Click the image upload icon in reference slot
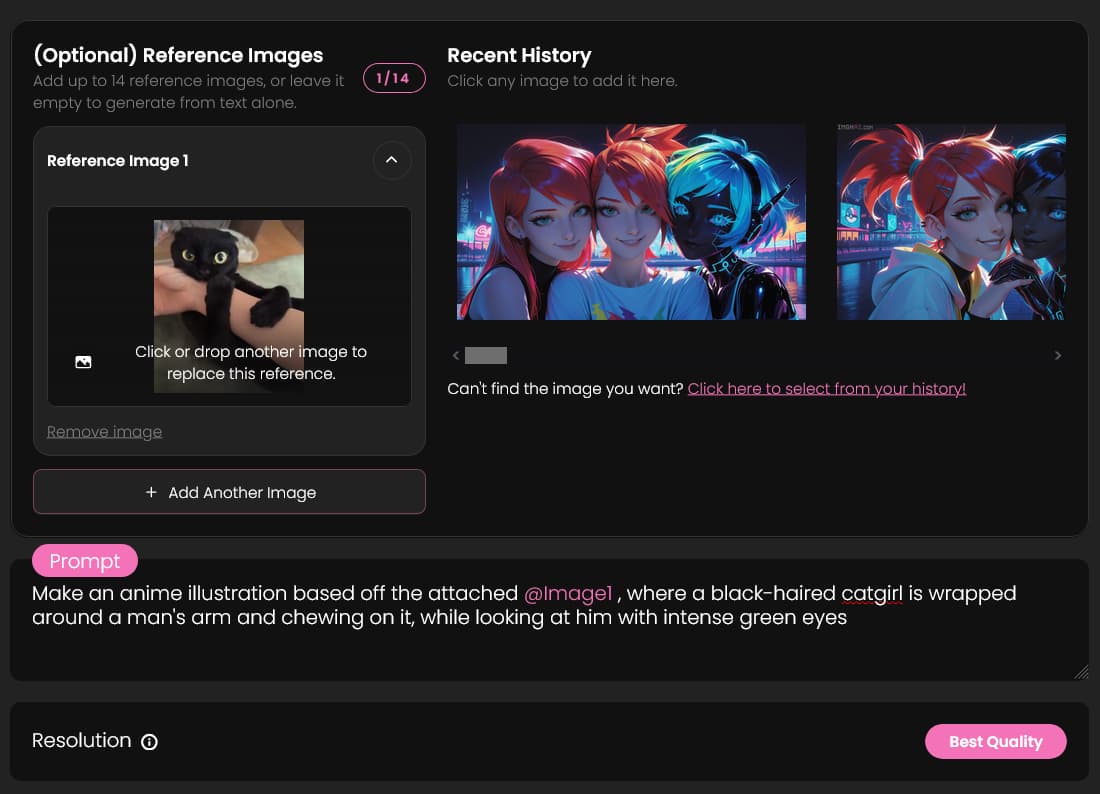Image resolution: width=1100 pixels, height=794 pixels. pos(83,362)
